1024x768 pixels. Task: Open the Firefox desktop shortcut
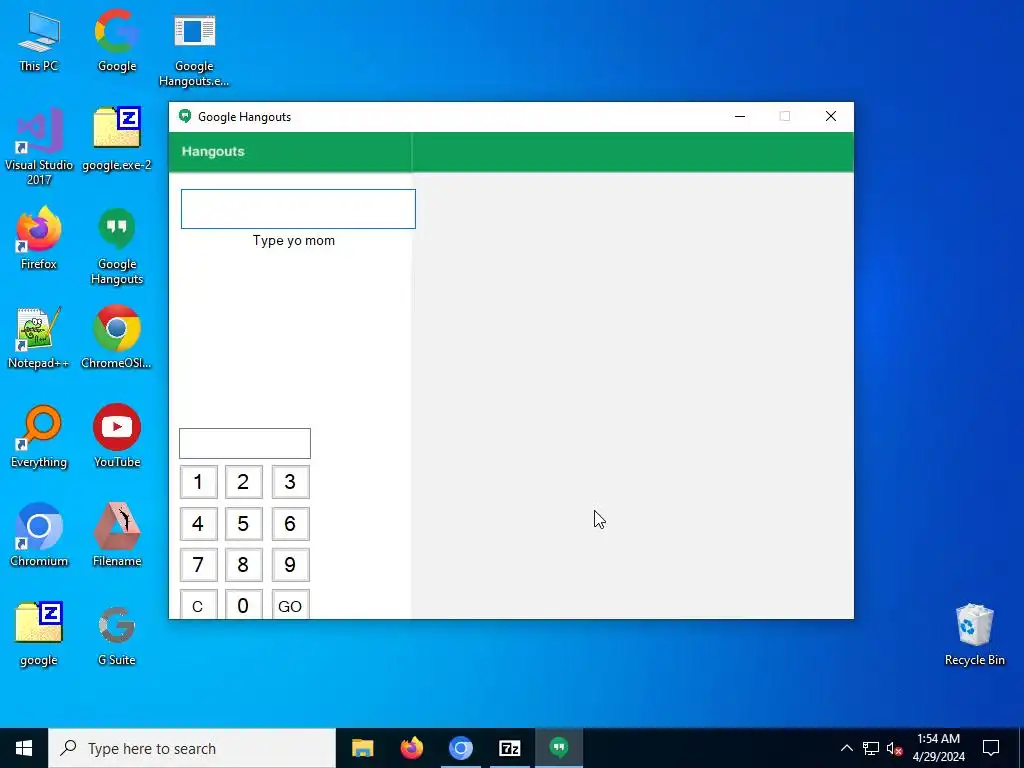click(39, 238)
